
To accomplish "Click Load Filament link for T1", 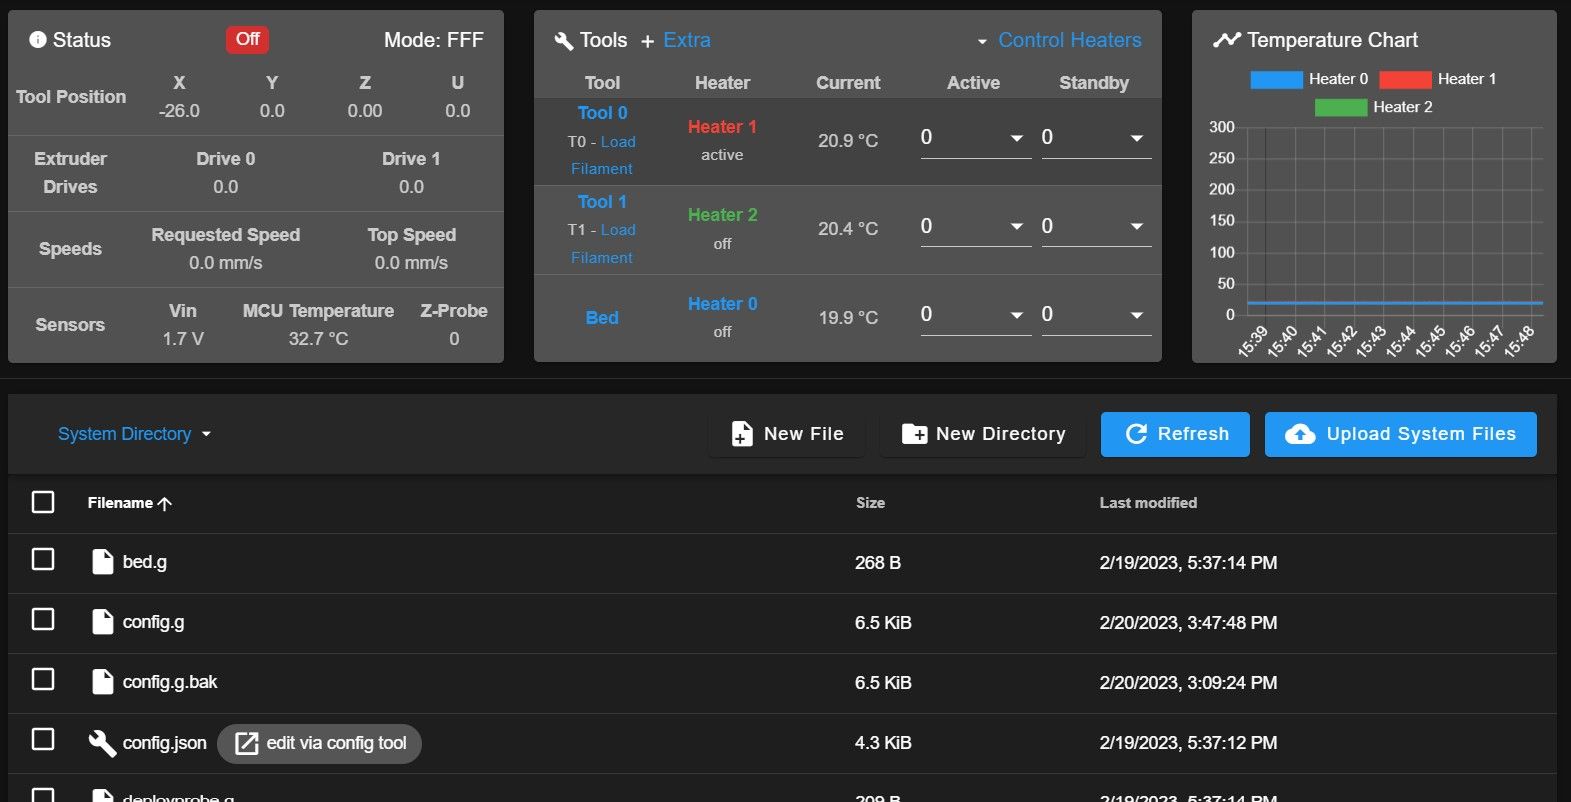I will pyautogui.click(x=603, y=244).
